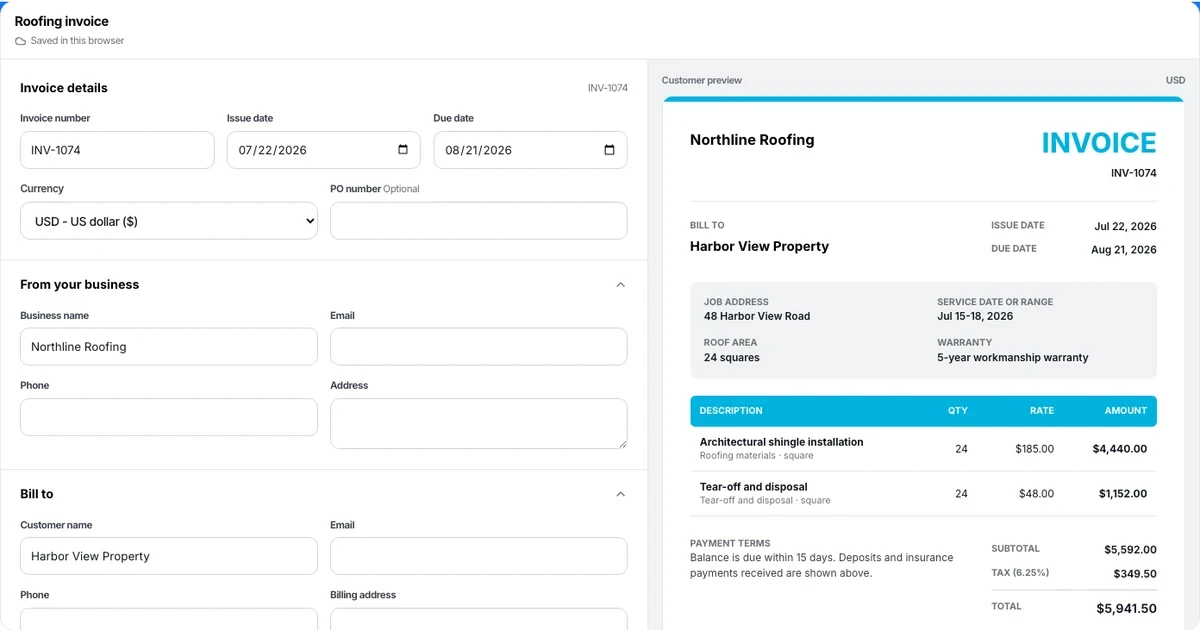The image size is (1200, 630).
Task: Click the $5,592.00 subtotal value
Action: point(1130,550)
